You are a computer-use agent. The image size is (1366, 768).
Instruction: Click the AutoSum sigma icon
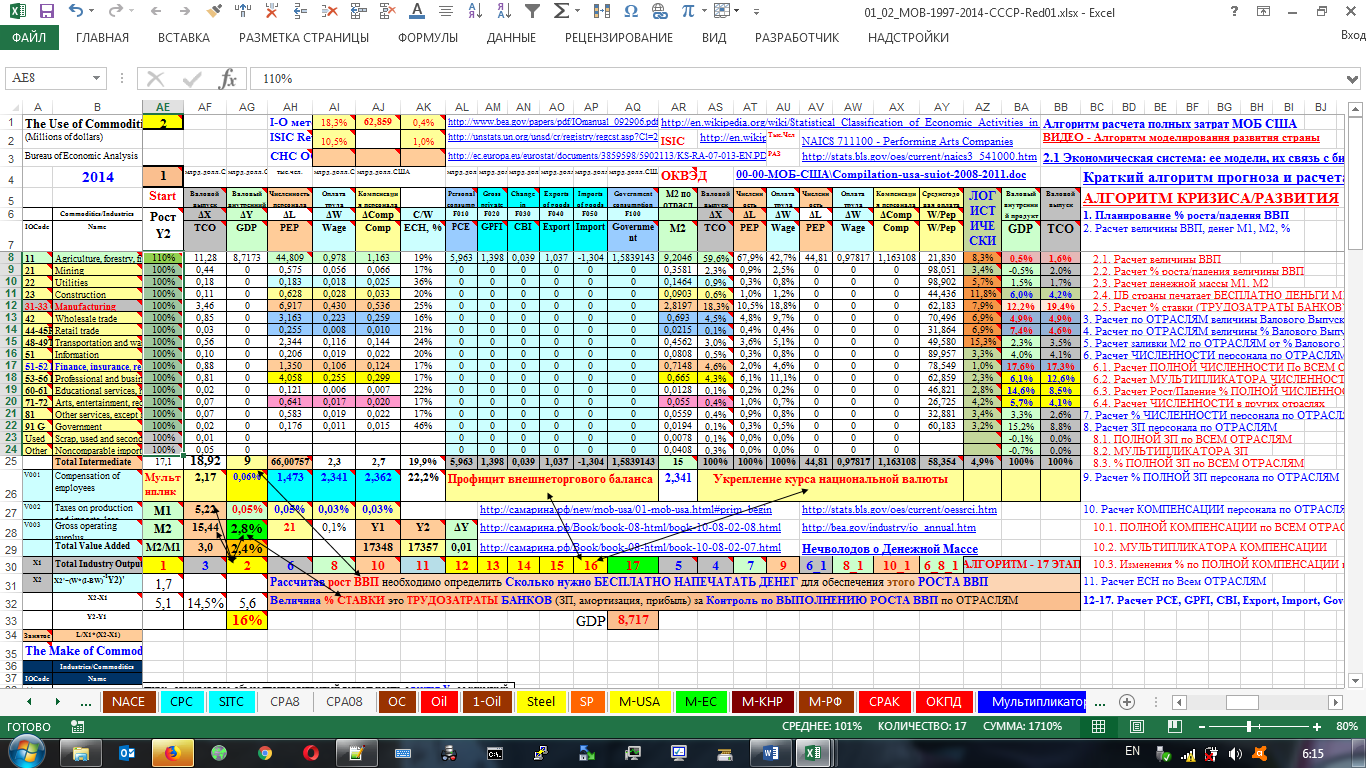562,13
